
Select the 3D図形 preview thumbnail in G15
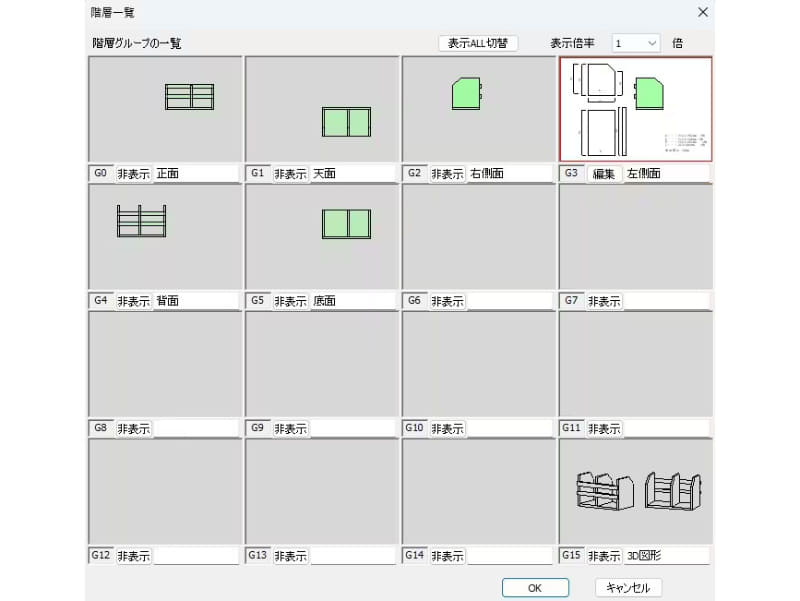(x=636, y=490)
